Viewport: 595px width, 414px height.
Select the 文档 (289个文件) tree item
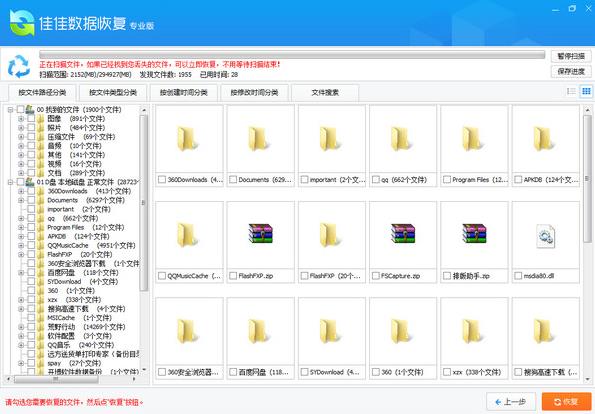[x=76, y=173]
